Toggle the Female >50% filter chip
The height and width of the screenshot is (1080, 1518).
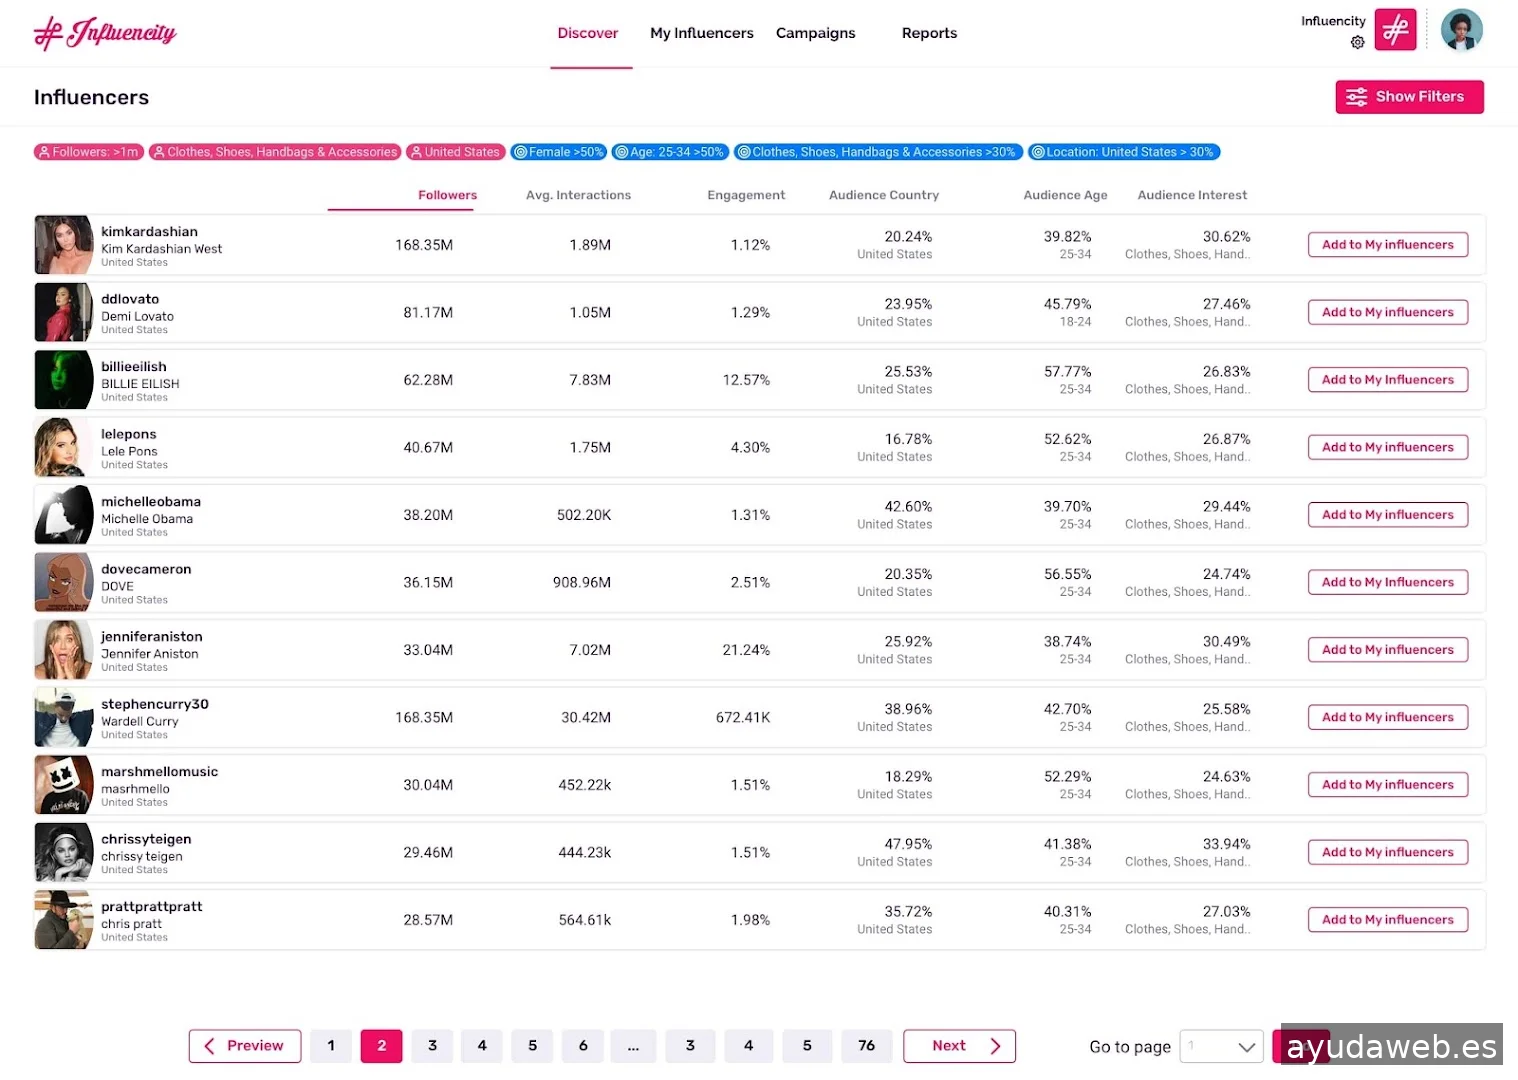click(x=558, y=152)
